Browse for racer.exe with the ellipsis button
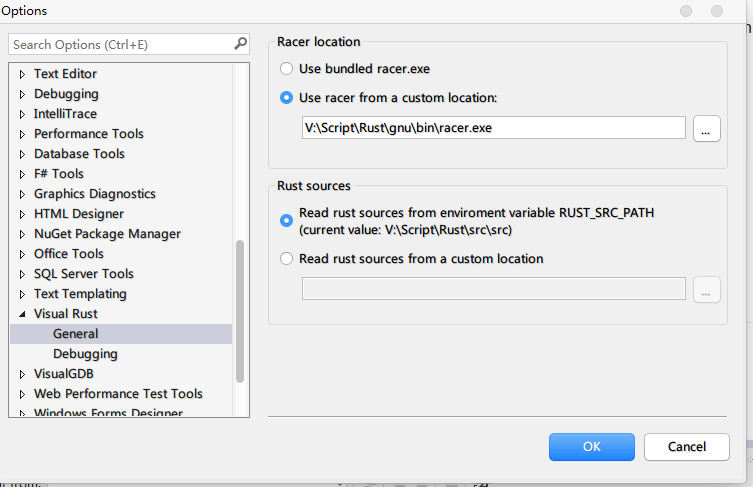 click(706, 129)
